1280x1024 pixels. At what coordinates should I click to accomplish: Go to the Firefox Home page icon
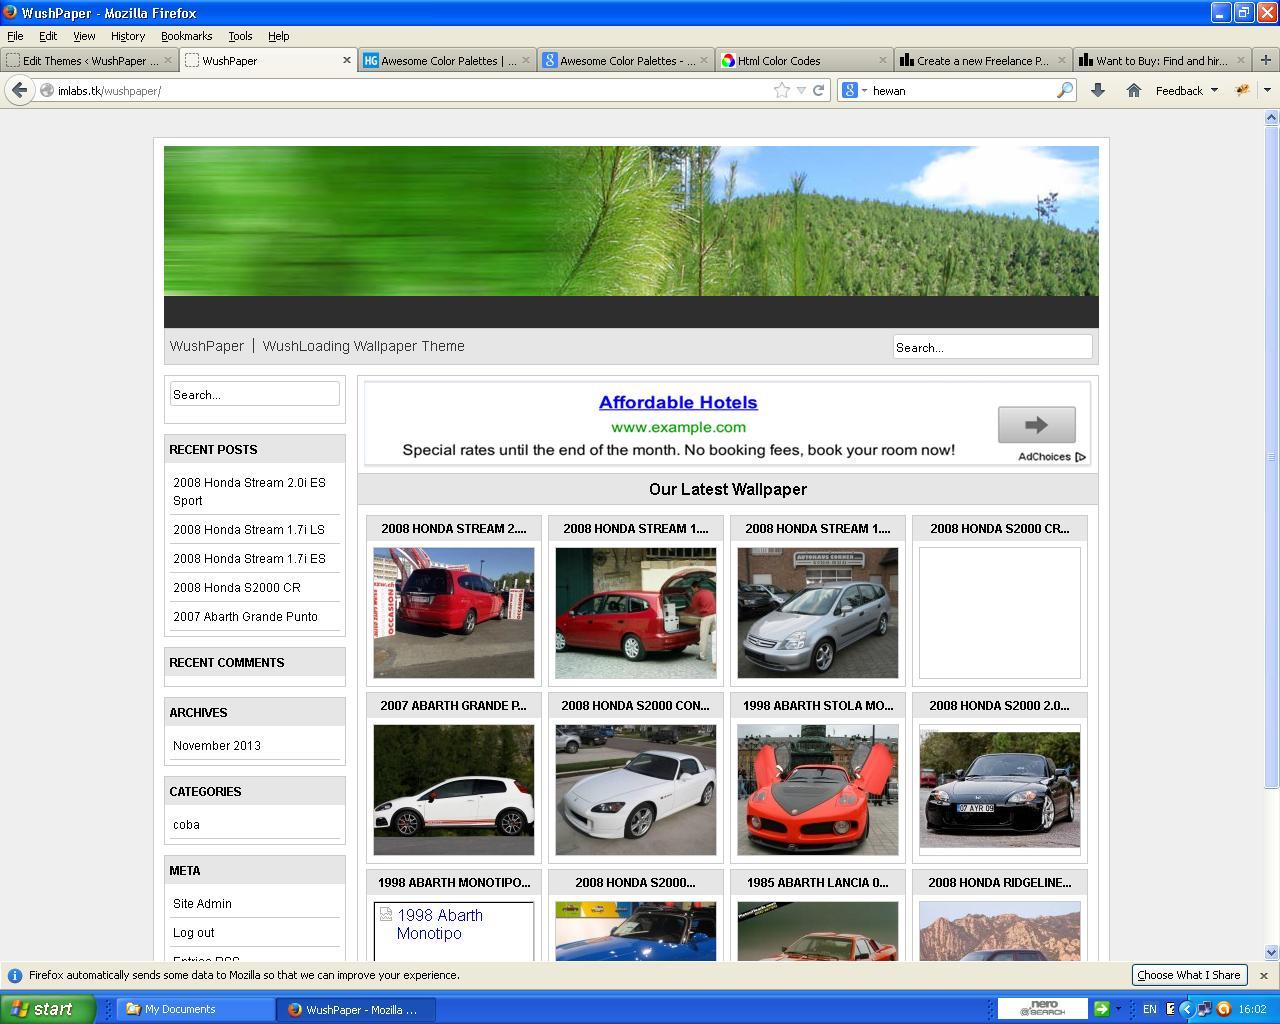1133,90
